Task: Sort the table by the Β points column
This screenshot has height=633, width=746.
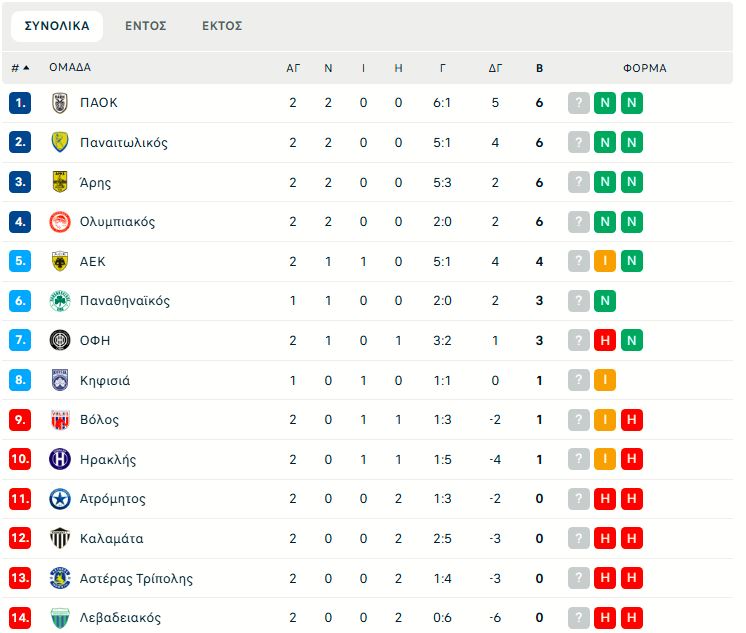Action: tap(539, 68)
